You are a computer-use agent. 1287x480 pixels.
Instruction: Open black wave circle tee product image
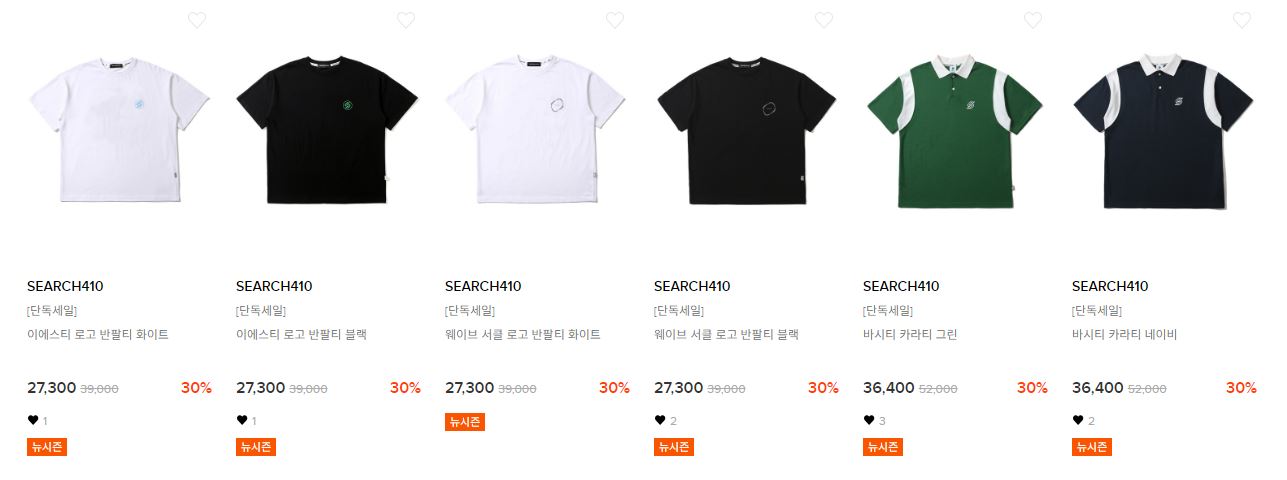[x=746, y=132]
